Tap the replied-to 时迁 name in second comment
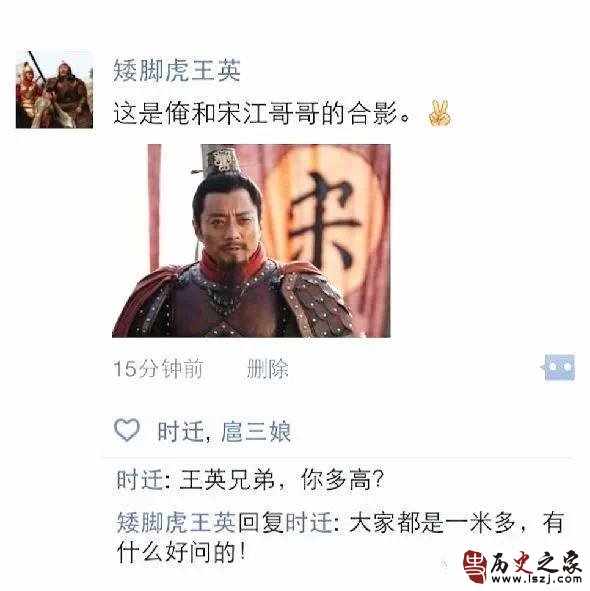This screenshot has width=590, height=591. (x=309, y=523)
